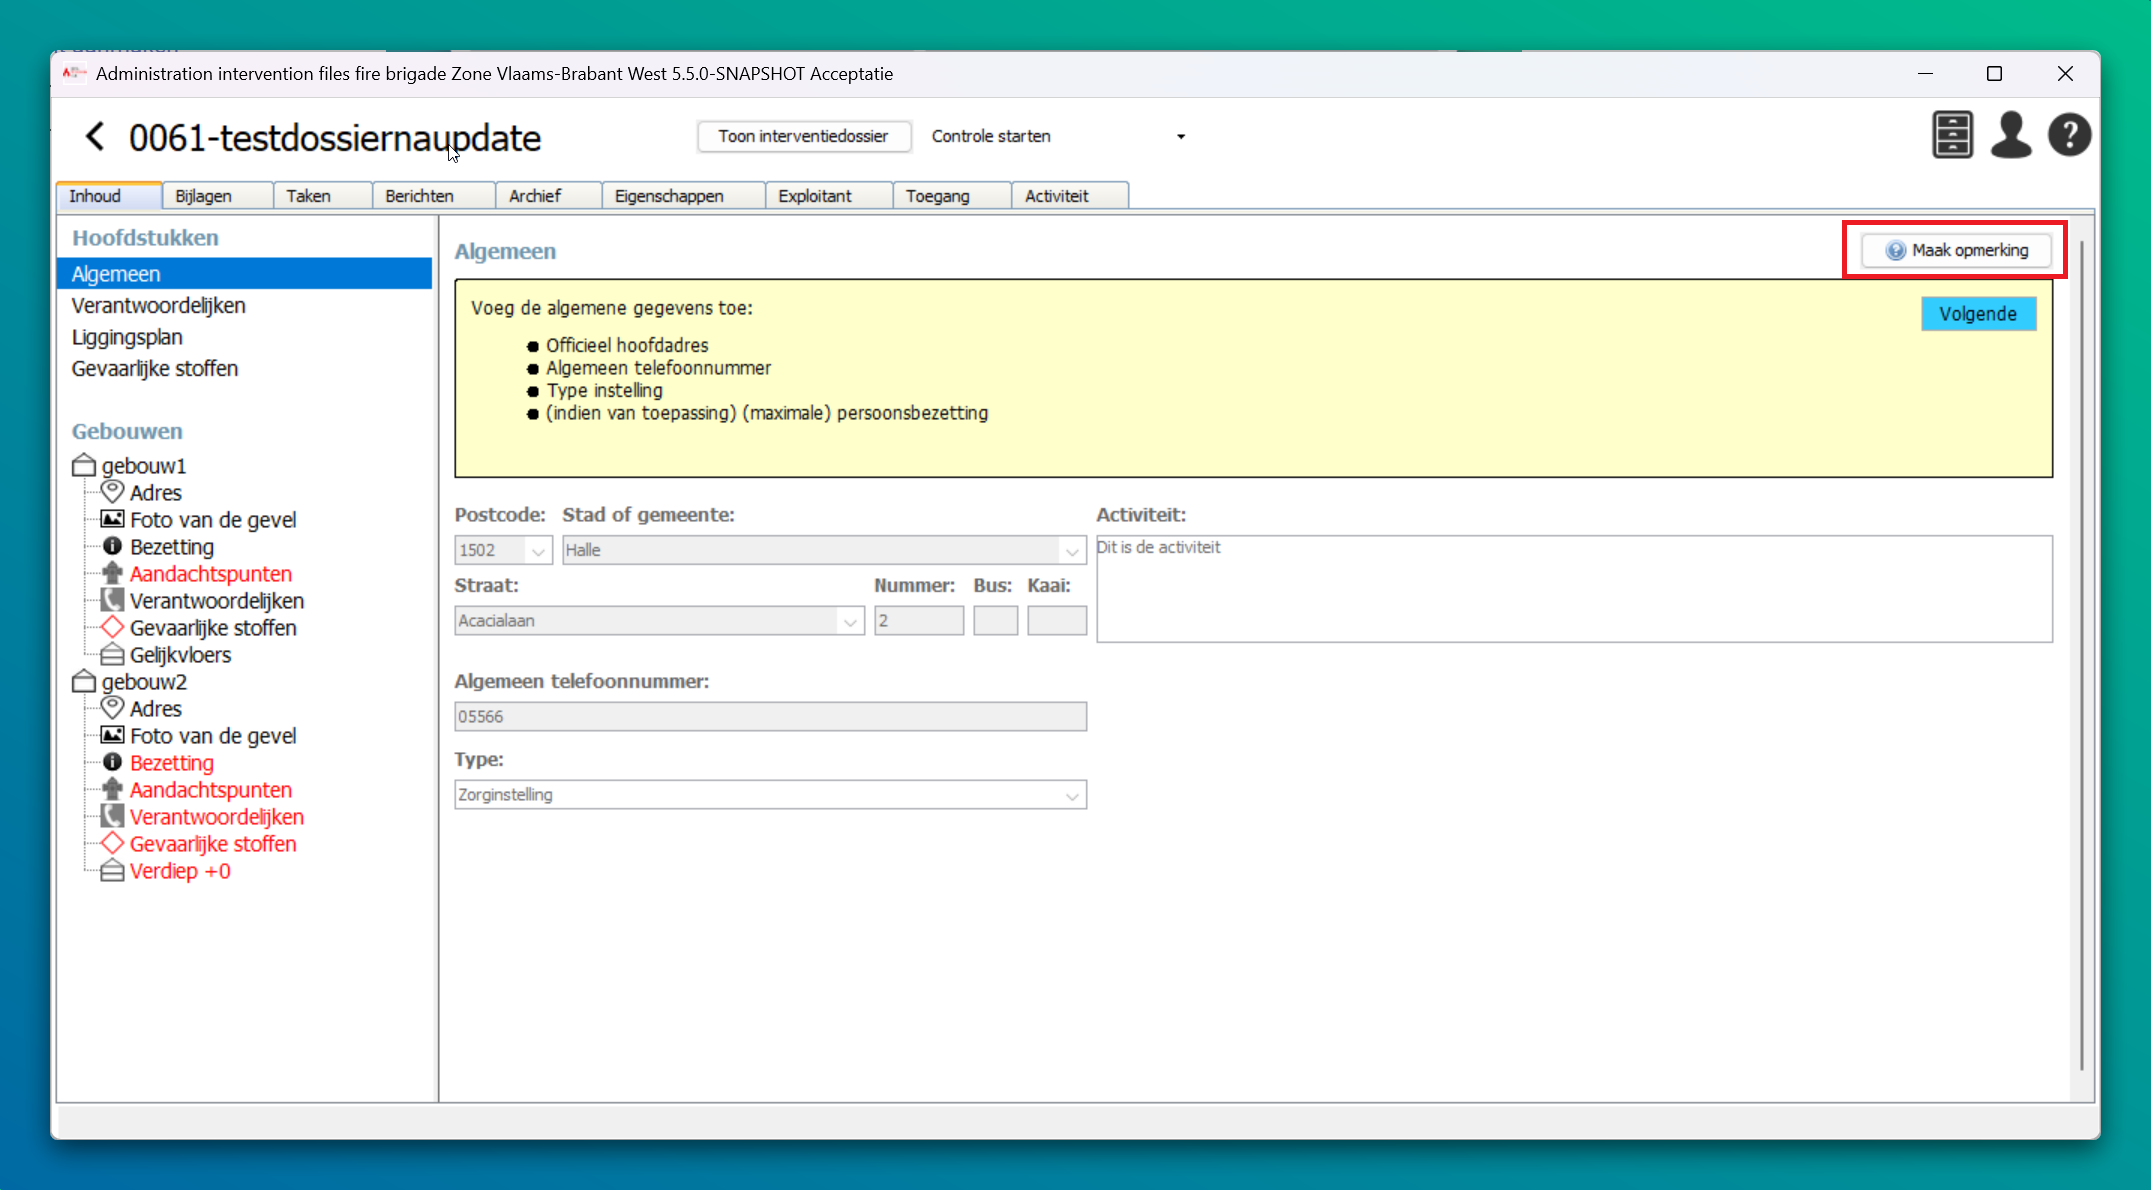This screenshot has width=2151, height=1190.
Task: Click the Verdiep +0 floor icon
Action: pyautogui.click(x=112, y=870)
